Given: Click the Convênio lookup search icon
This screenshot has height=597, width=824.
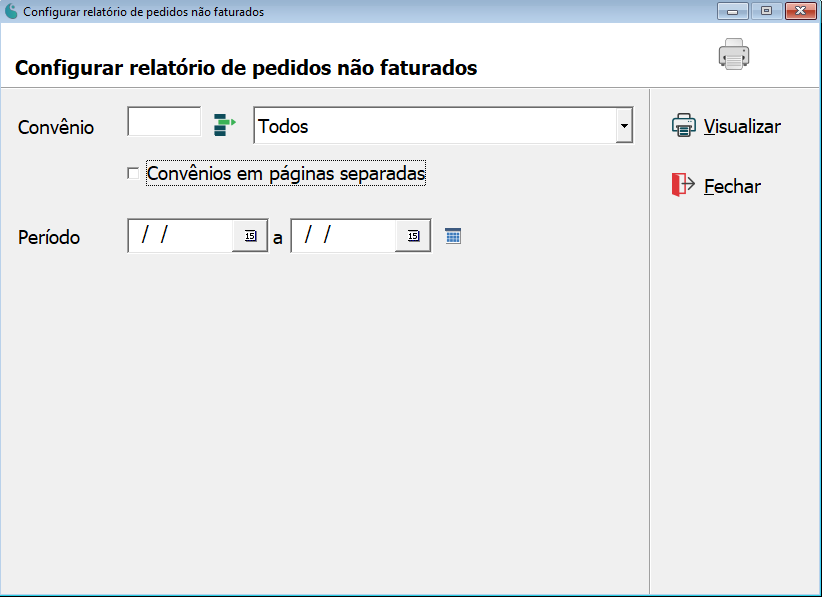Looking at the screenshot, I should (225, 125).
